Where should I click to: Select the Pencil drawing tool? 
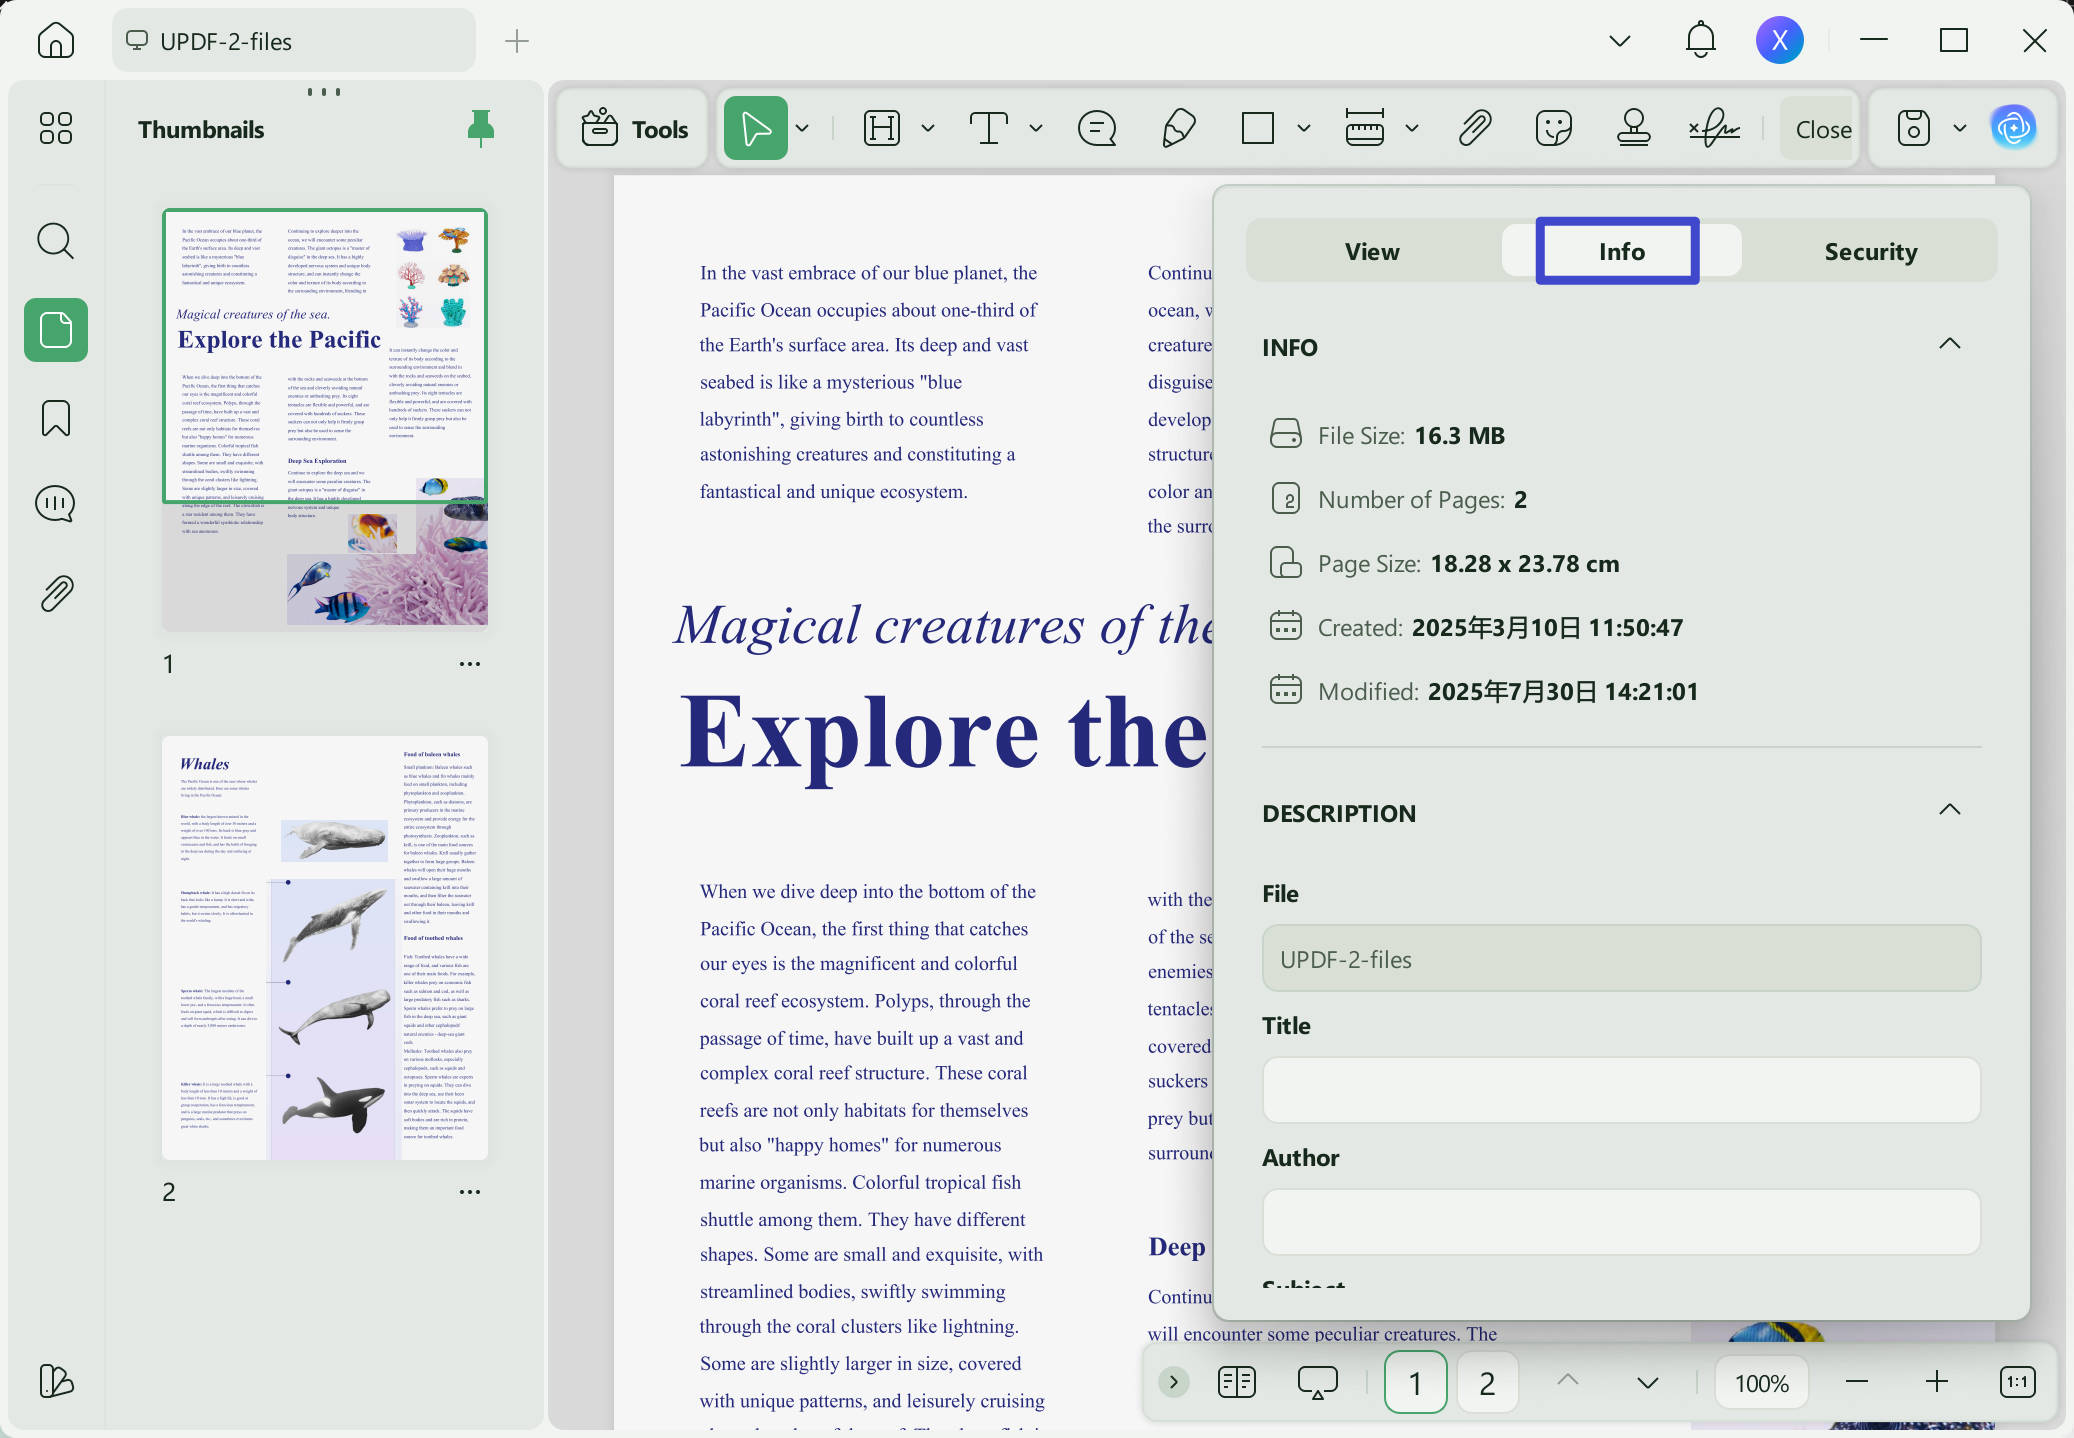[x=1179, y=128]
